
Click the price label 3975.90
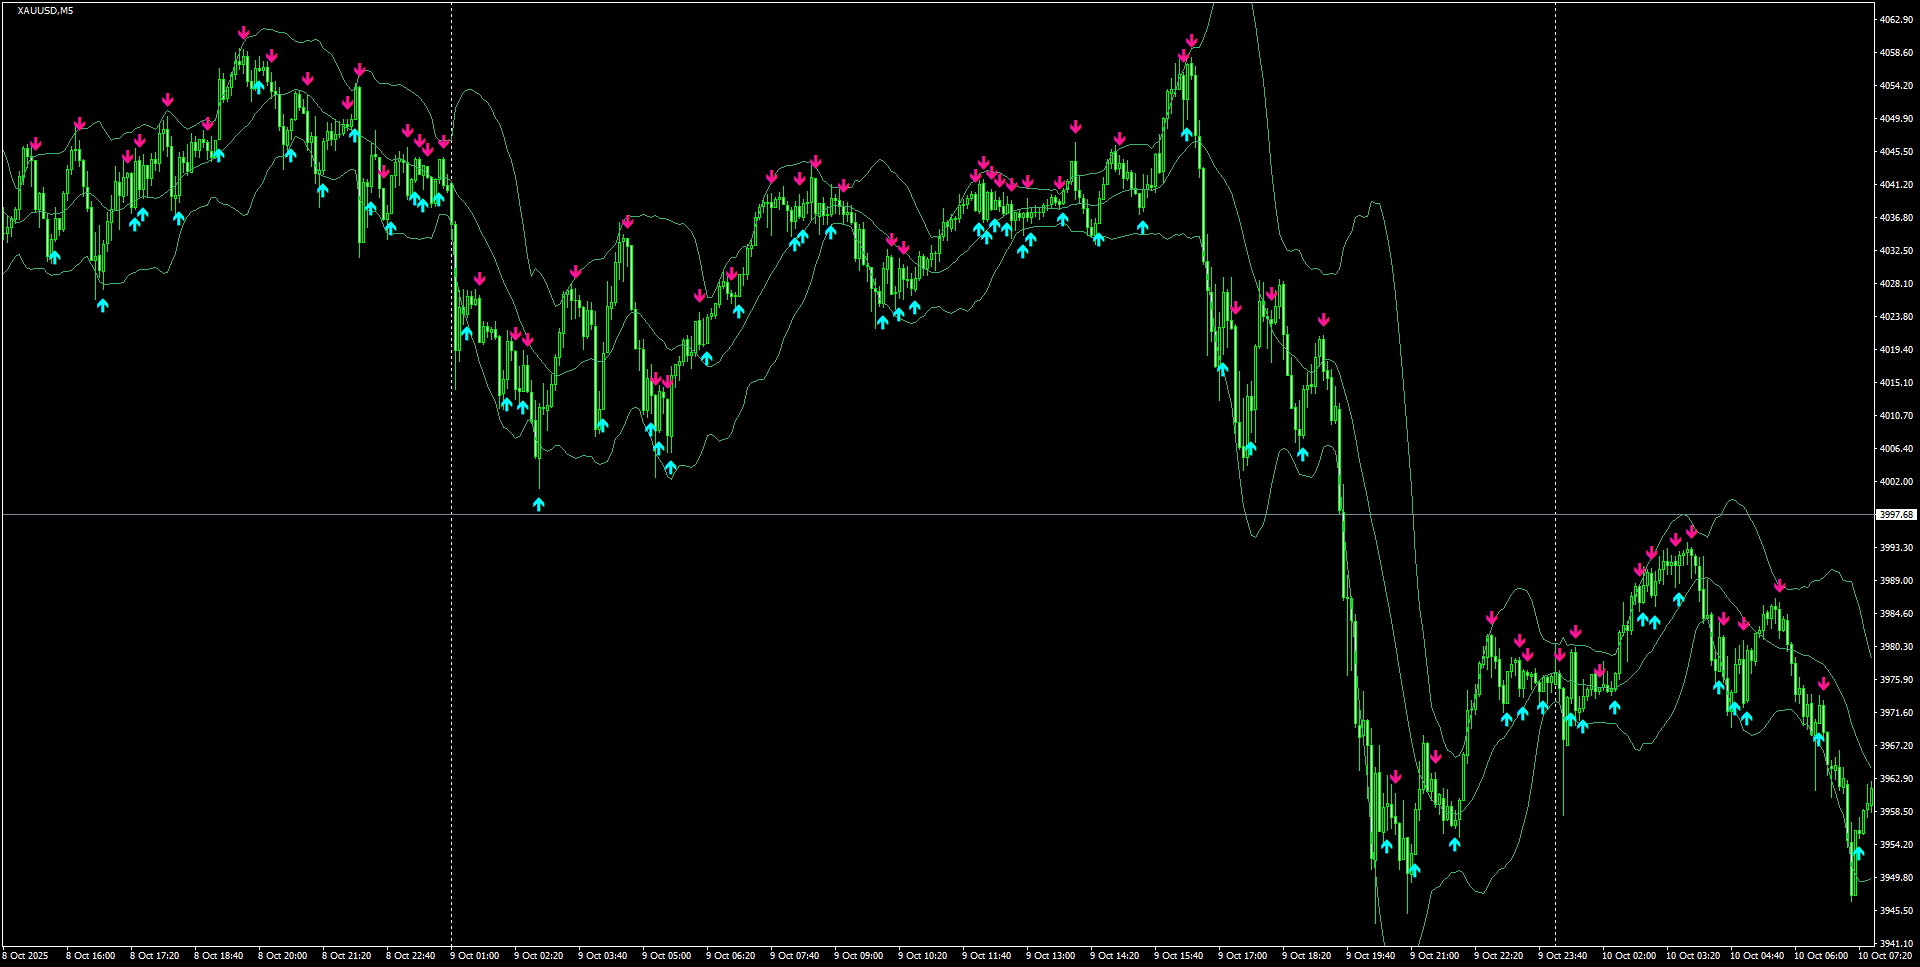tap(1896, 680)
